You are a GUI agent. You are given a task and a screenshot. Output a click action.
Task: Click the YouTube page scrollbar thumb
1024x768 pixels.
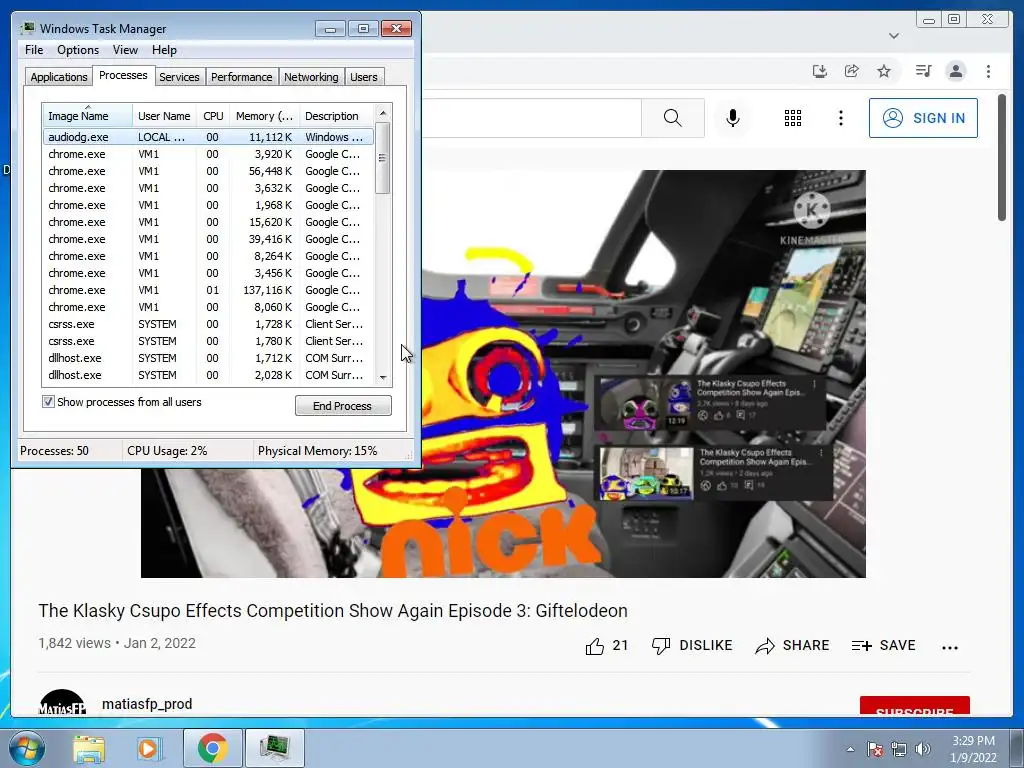(x=1002, y=157)
